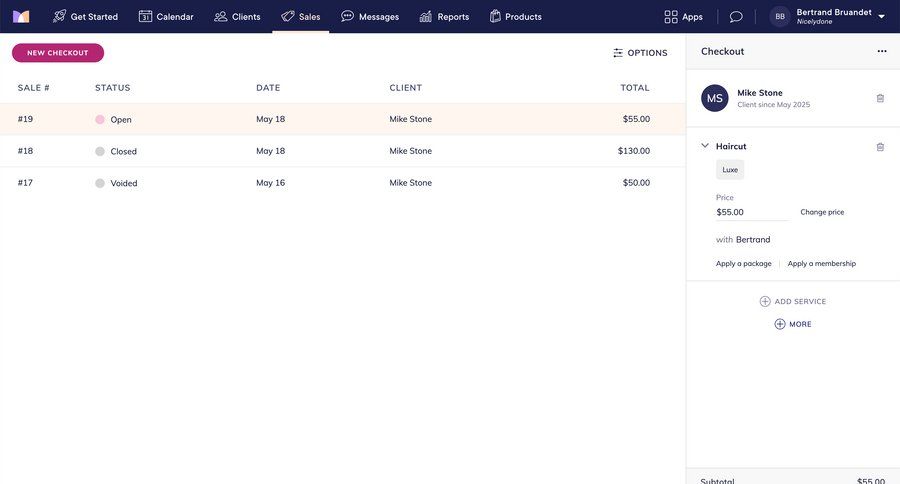Click the Change price link

click(x=822, y=212)
